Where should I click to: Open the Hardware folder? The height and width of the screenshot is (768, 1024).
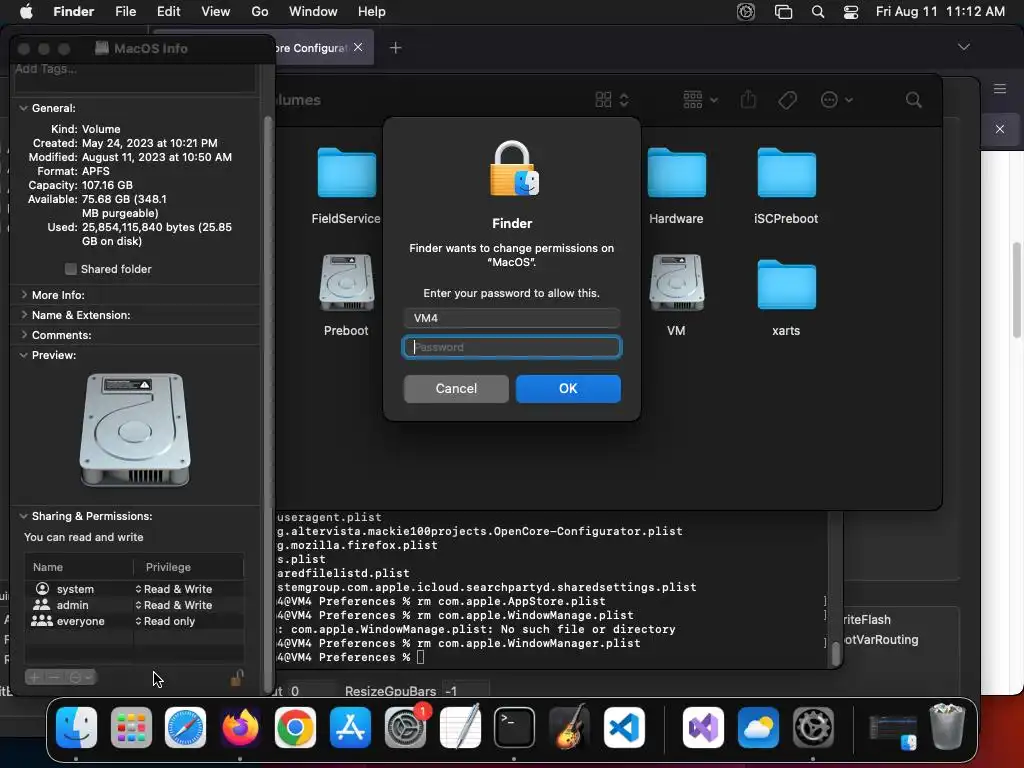(677, 173)
